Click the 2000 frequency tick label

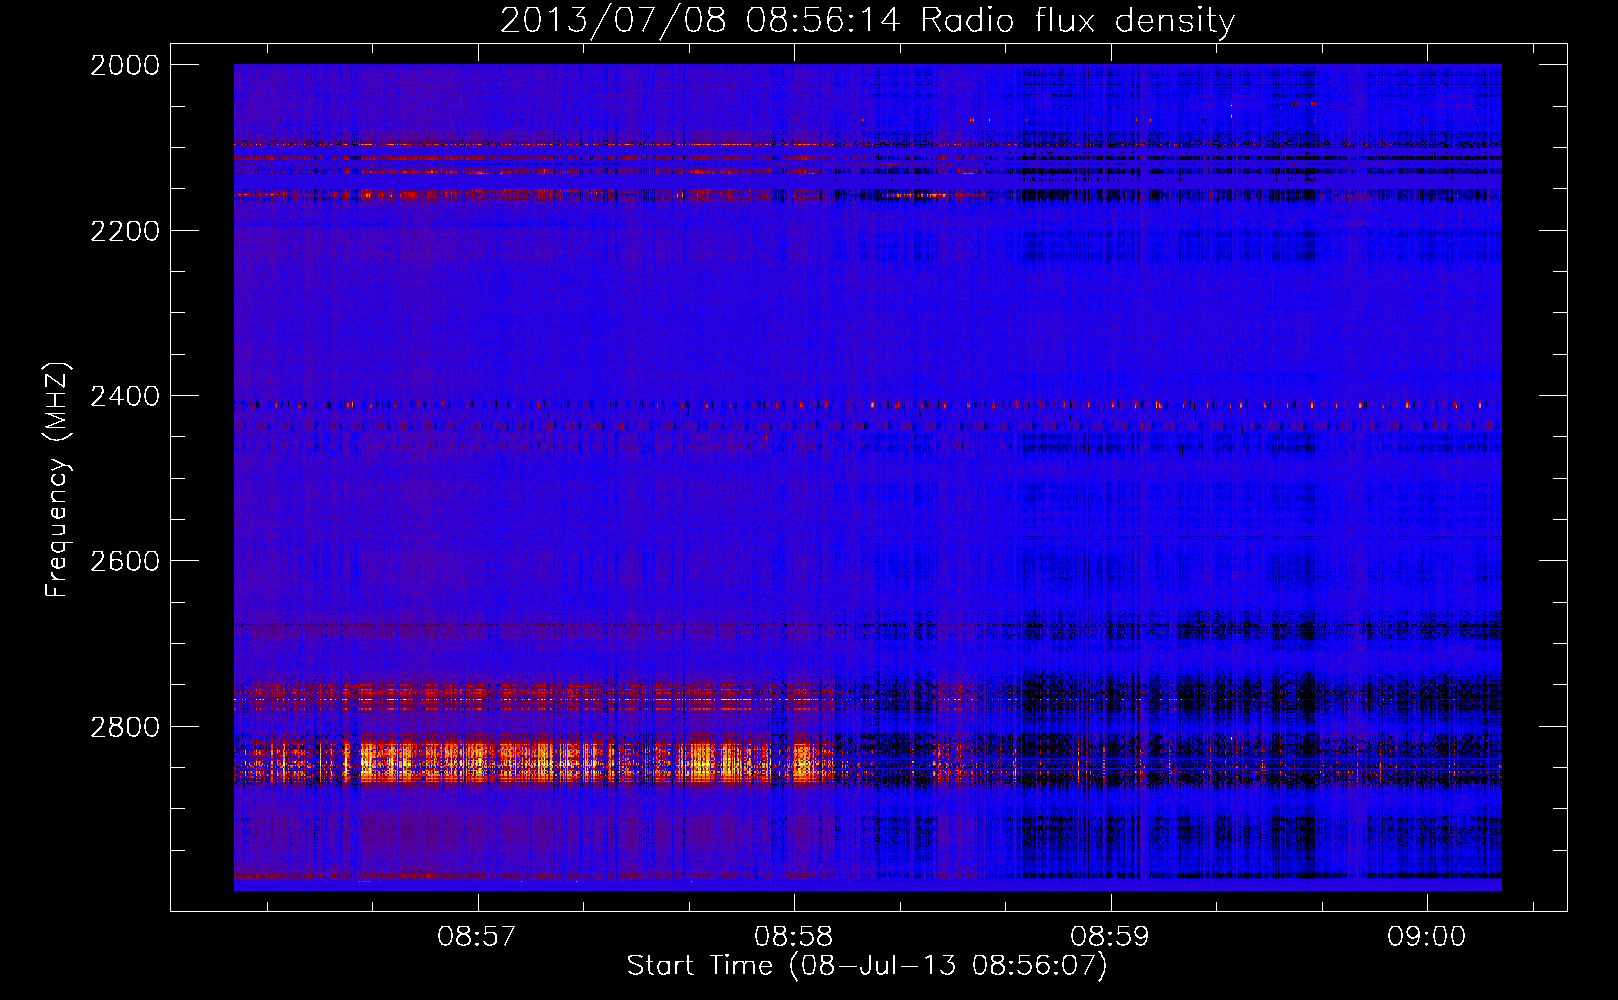click(125, 65)
